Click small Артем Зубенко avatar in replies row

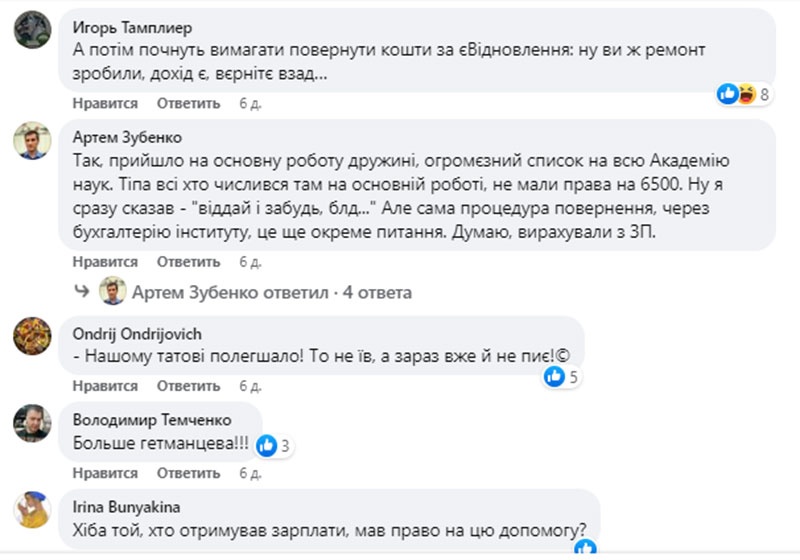click(x=112, y=292)
